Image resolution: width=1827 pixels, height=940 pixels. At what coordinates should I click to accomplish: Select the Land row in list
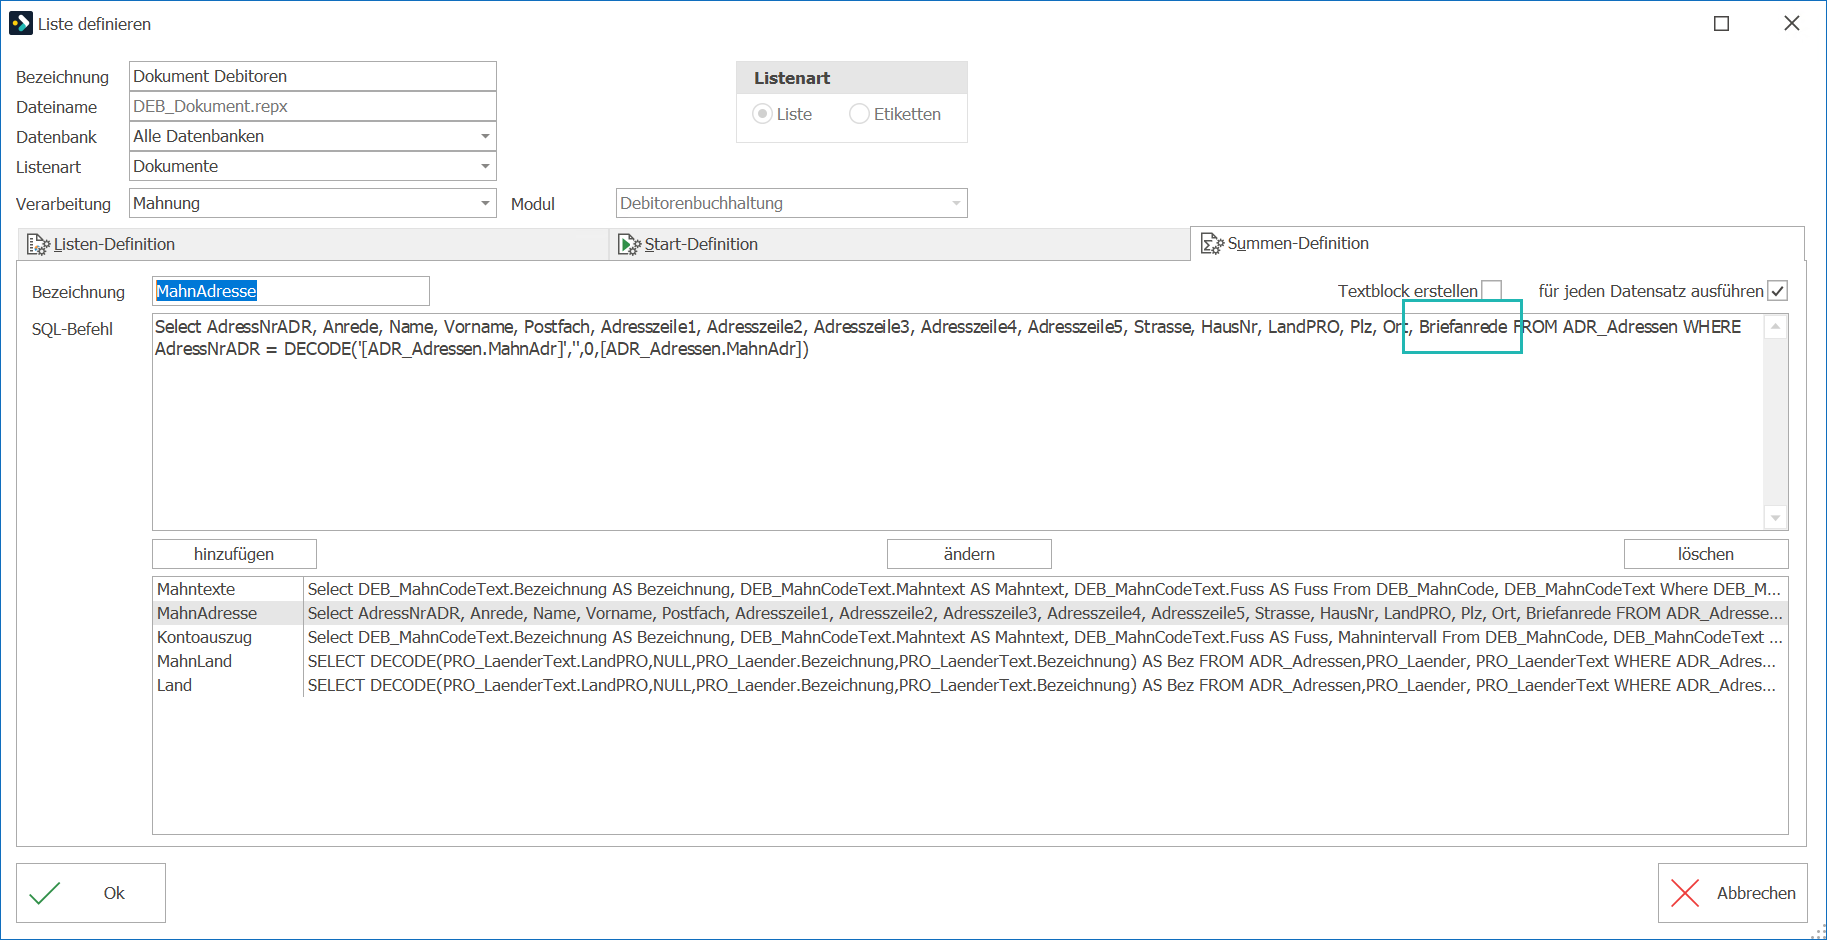pos(970,685)
